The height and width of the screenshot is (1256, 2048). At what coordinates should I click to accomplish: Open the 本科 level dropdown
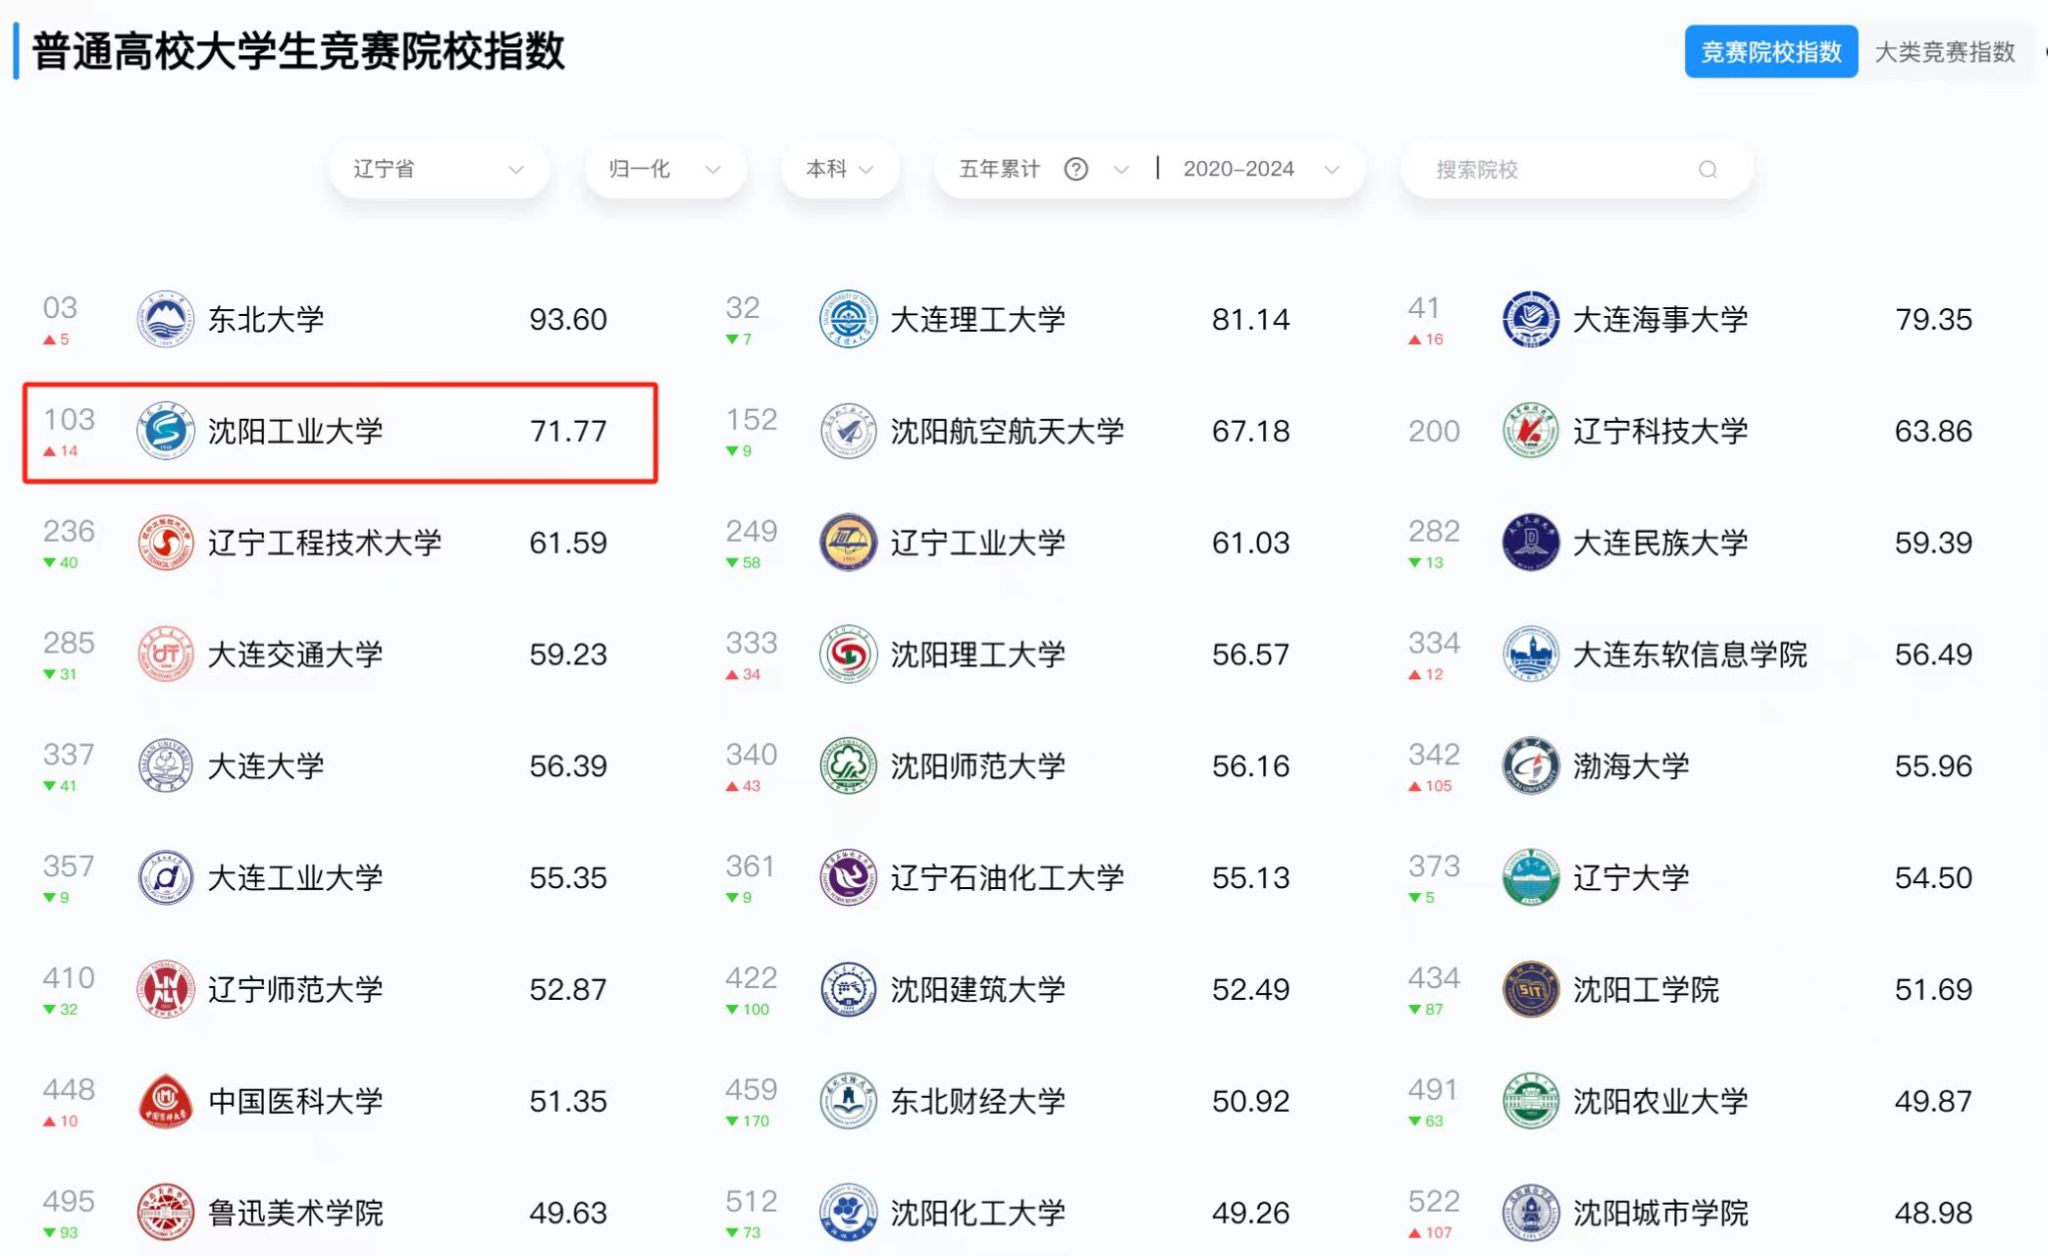tap(839, 169)
